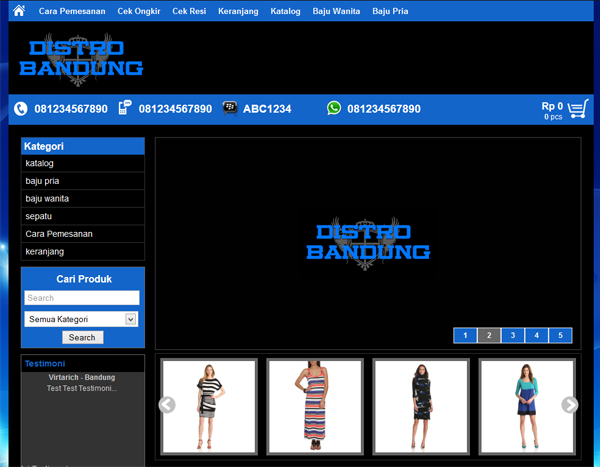The width and height of the screenshot is (600, 467).
Task: Switch to slide 3 in banner
Action: (x=513, y=335)
